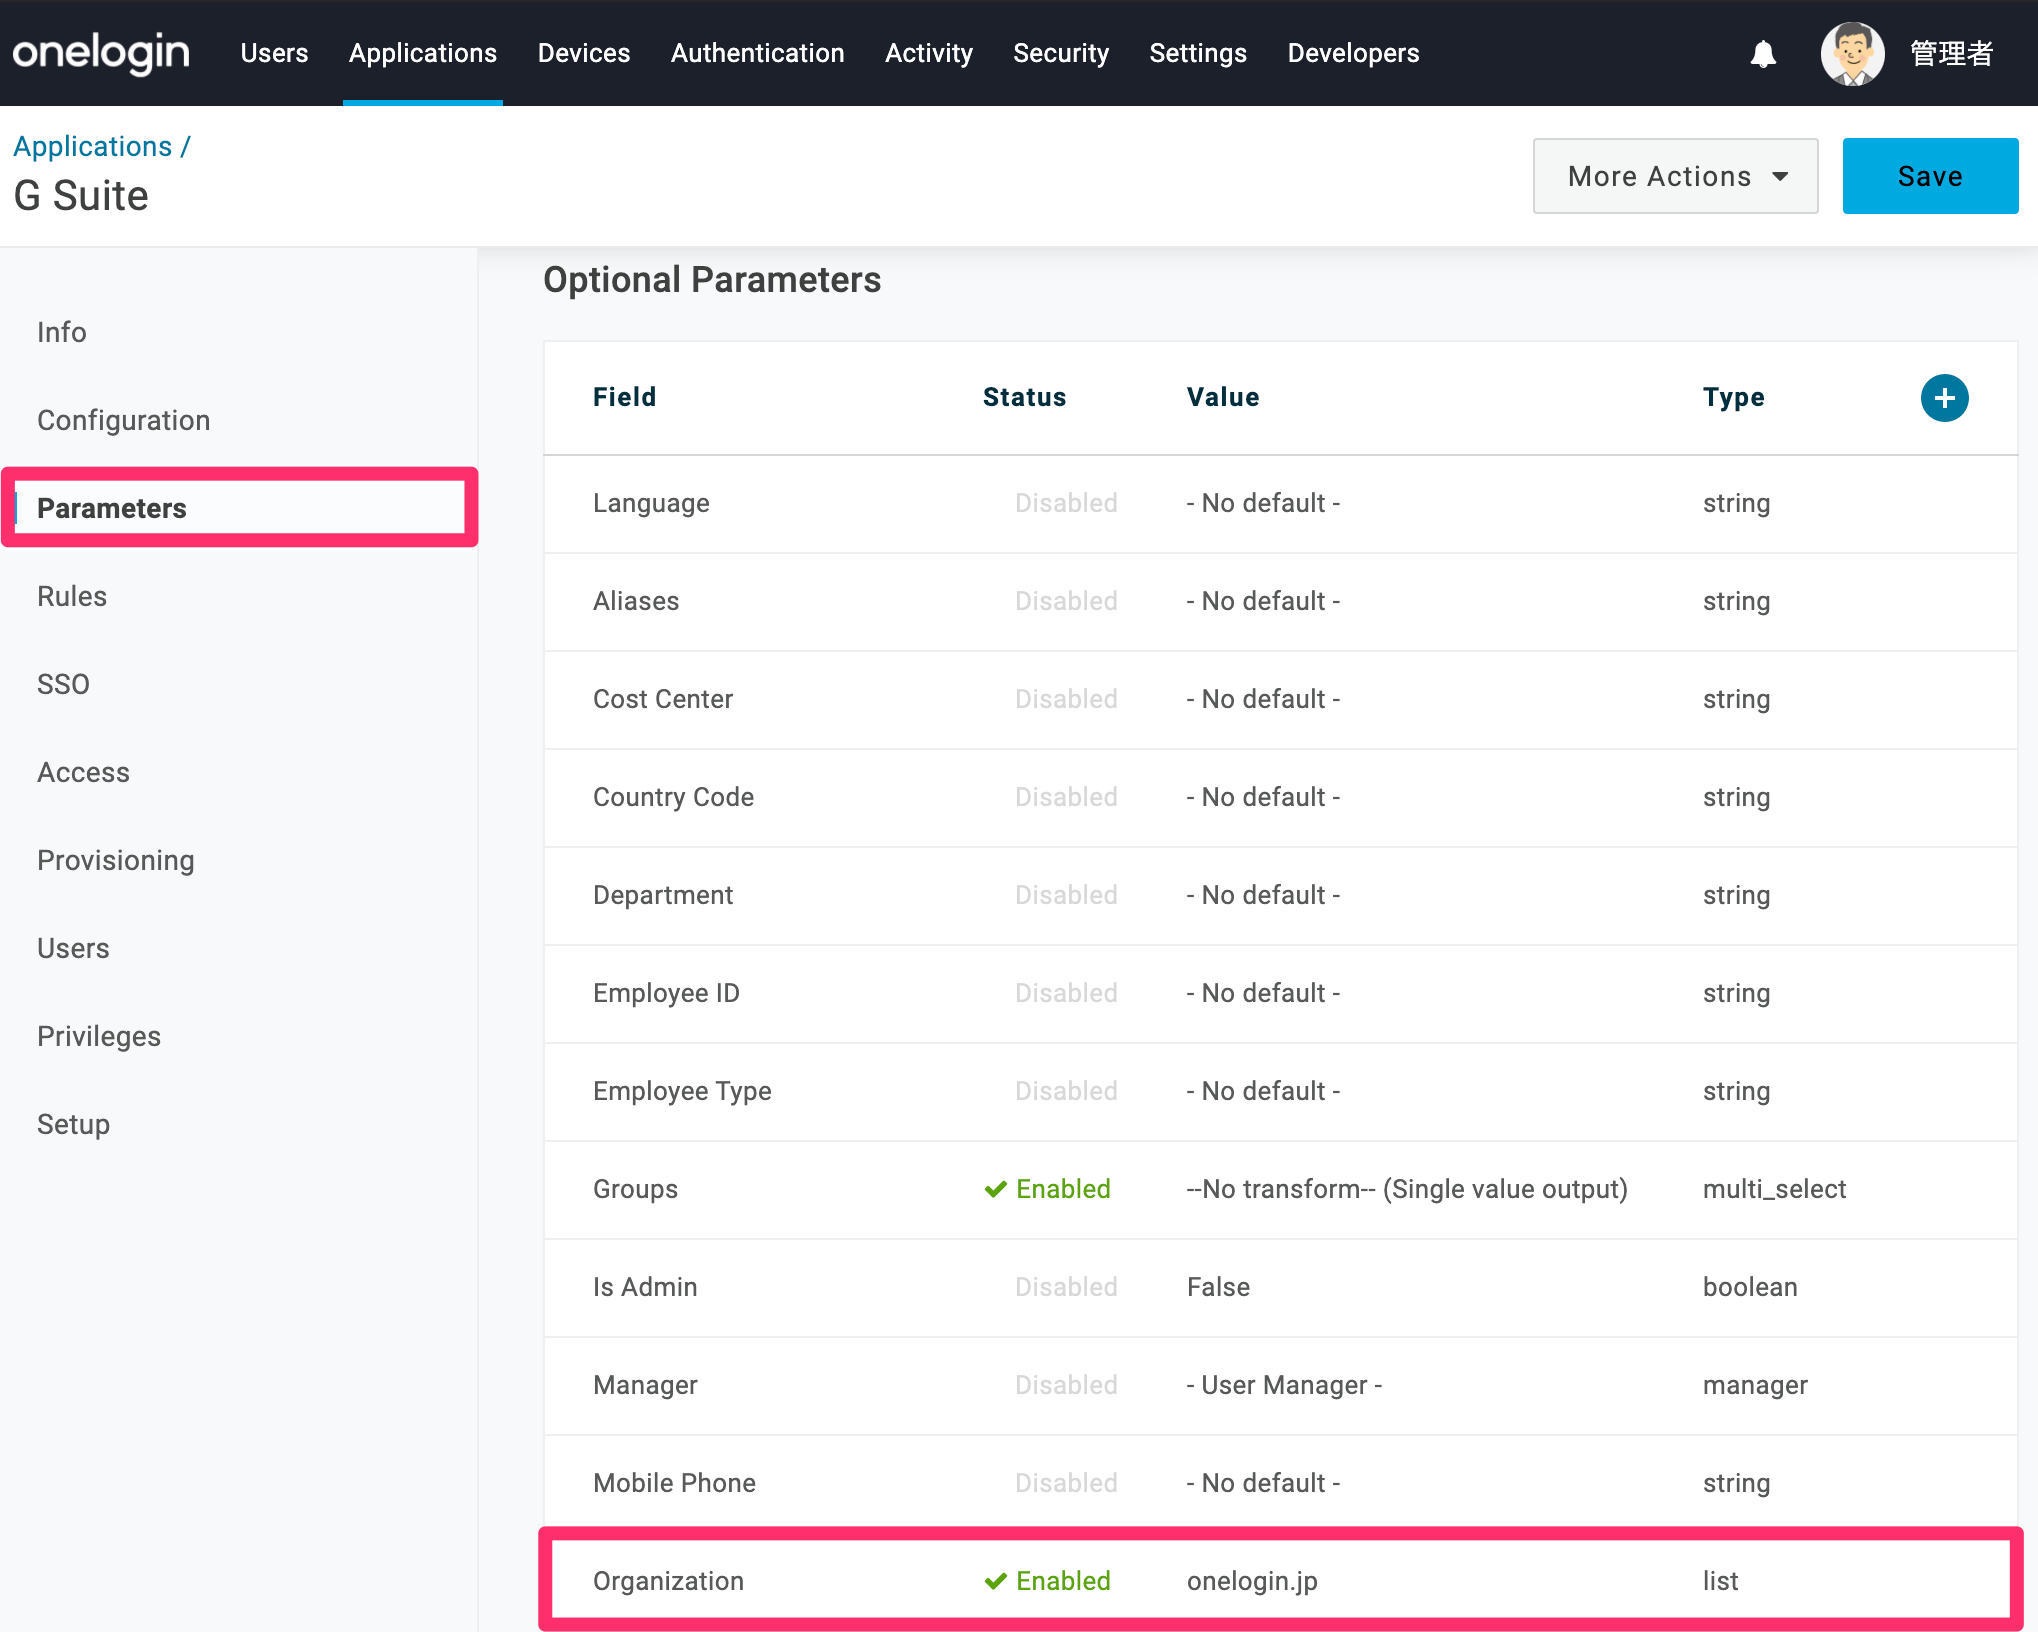This screenshot has width=2038, height=1632.
Task: Click the False value for Is Admin
Action: pyautogui.click(x=1218, y=1287)
